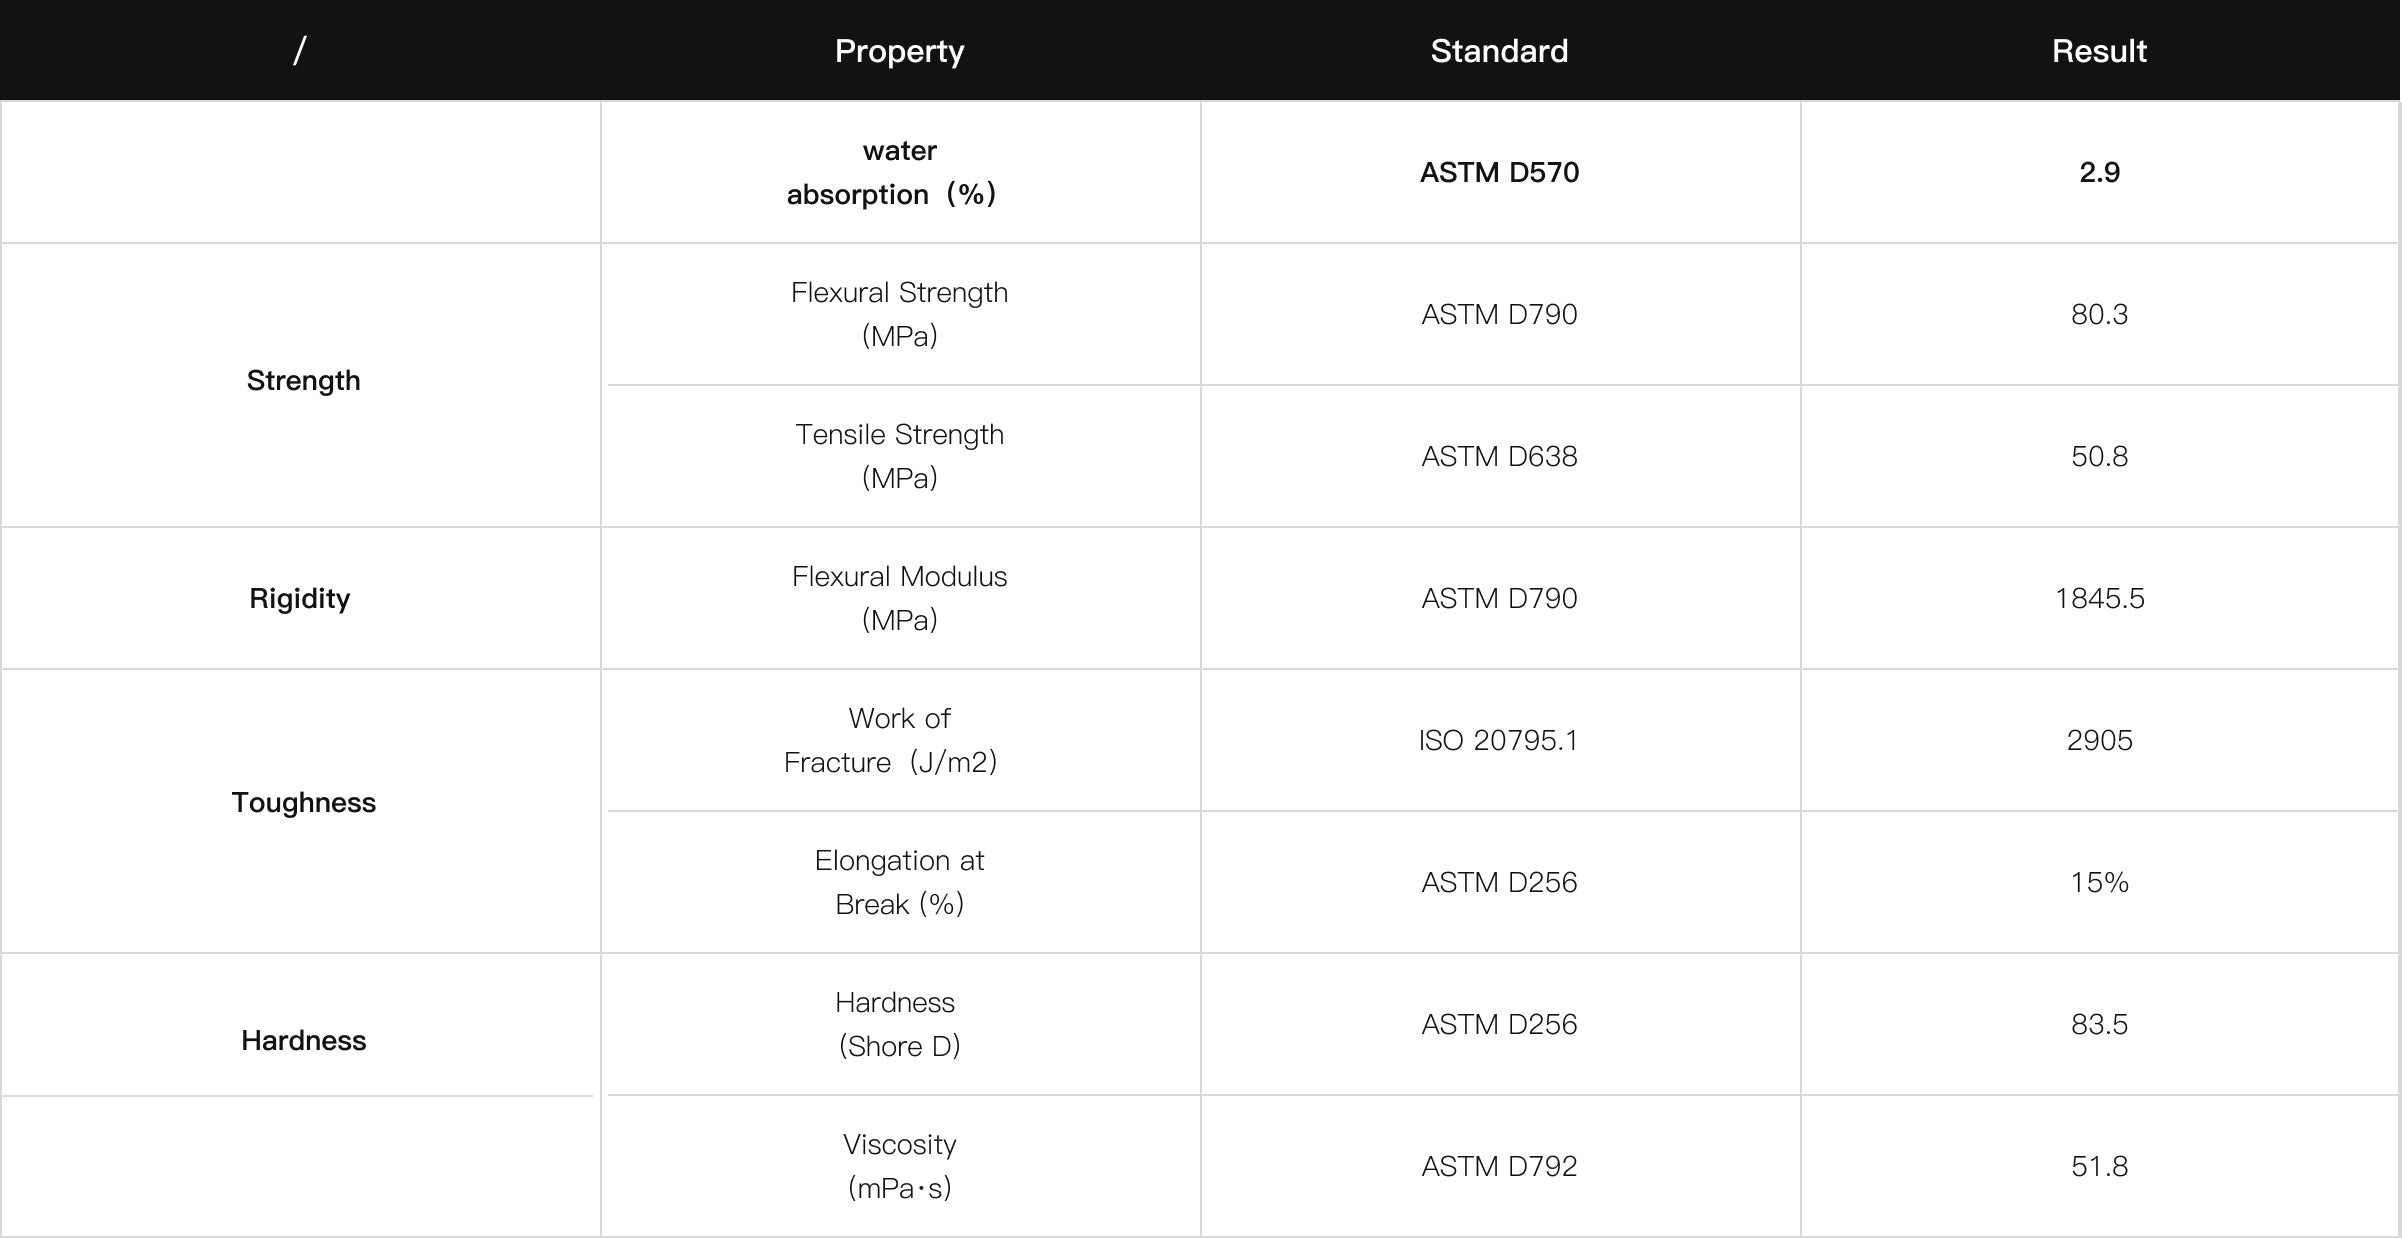Select the Rigidity category cell
This screenshot has width=2402, height=1238.
point(299,598)
